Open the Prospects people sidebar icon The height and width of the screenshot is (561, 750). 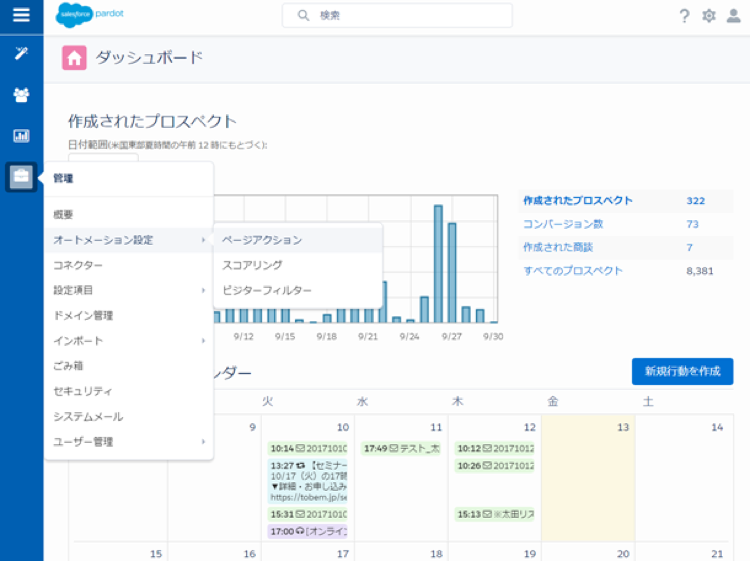tap(21, 95)
